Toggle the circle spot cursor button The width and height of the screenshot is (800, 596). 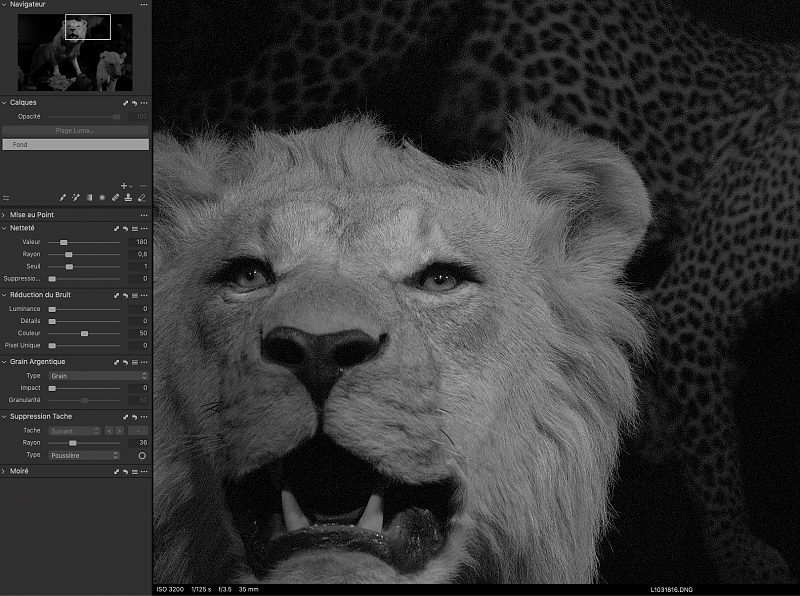pos(142,455)
